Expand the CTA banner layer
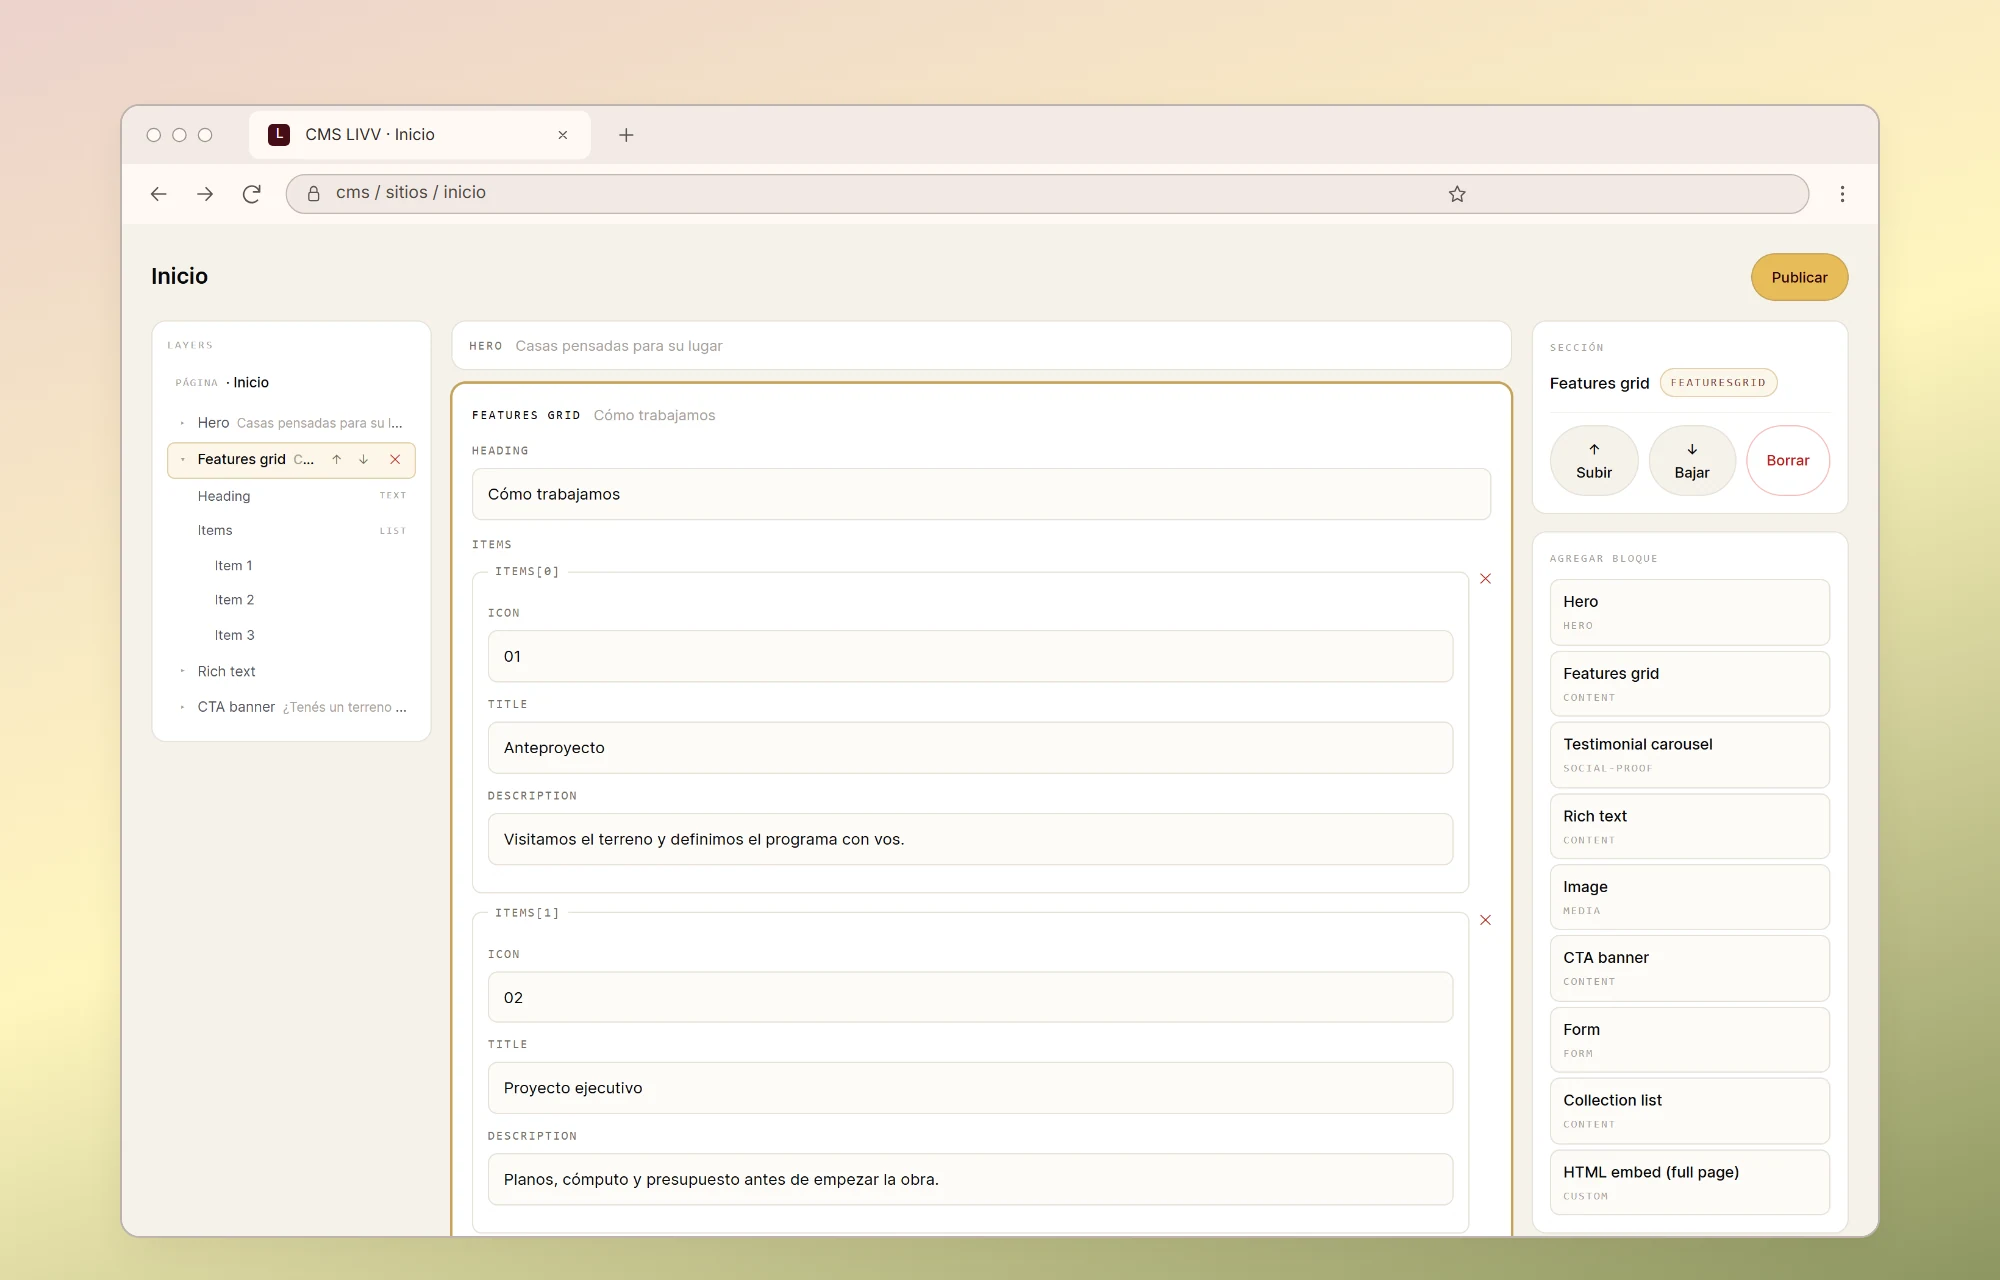 coord(182,707)
